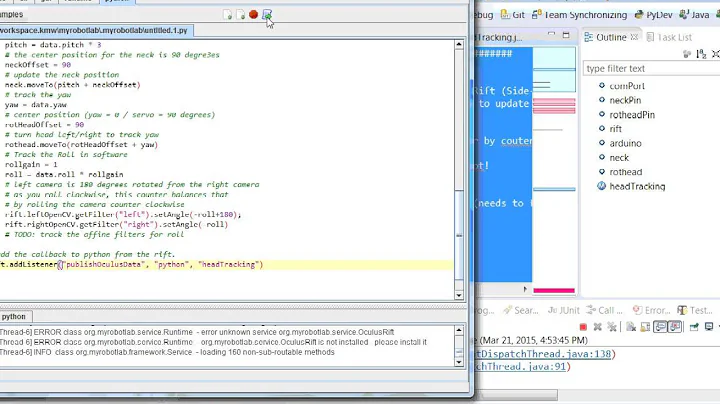Click the first new-file icon in MyRobotLab toolbar

coord(227,15)
